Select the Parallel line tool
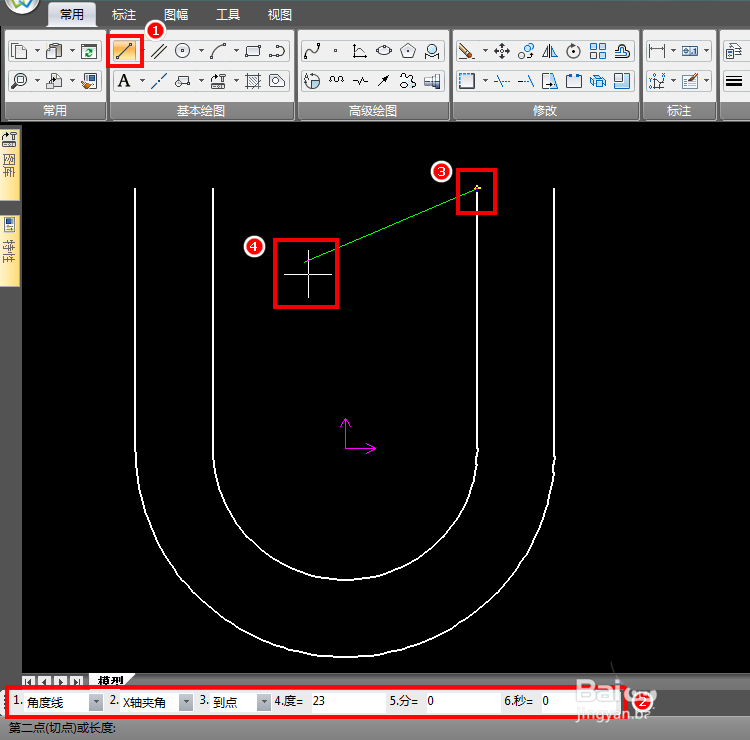 [x=159, y=51]
